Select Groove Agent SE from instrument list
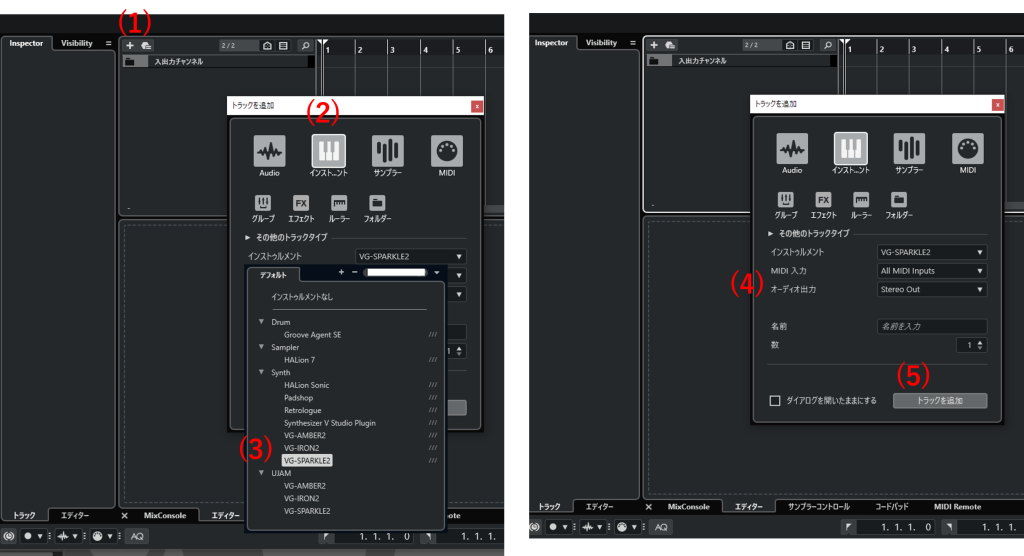The height and width of the screenshot is (556, 1024). tap(312, 335)
